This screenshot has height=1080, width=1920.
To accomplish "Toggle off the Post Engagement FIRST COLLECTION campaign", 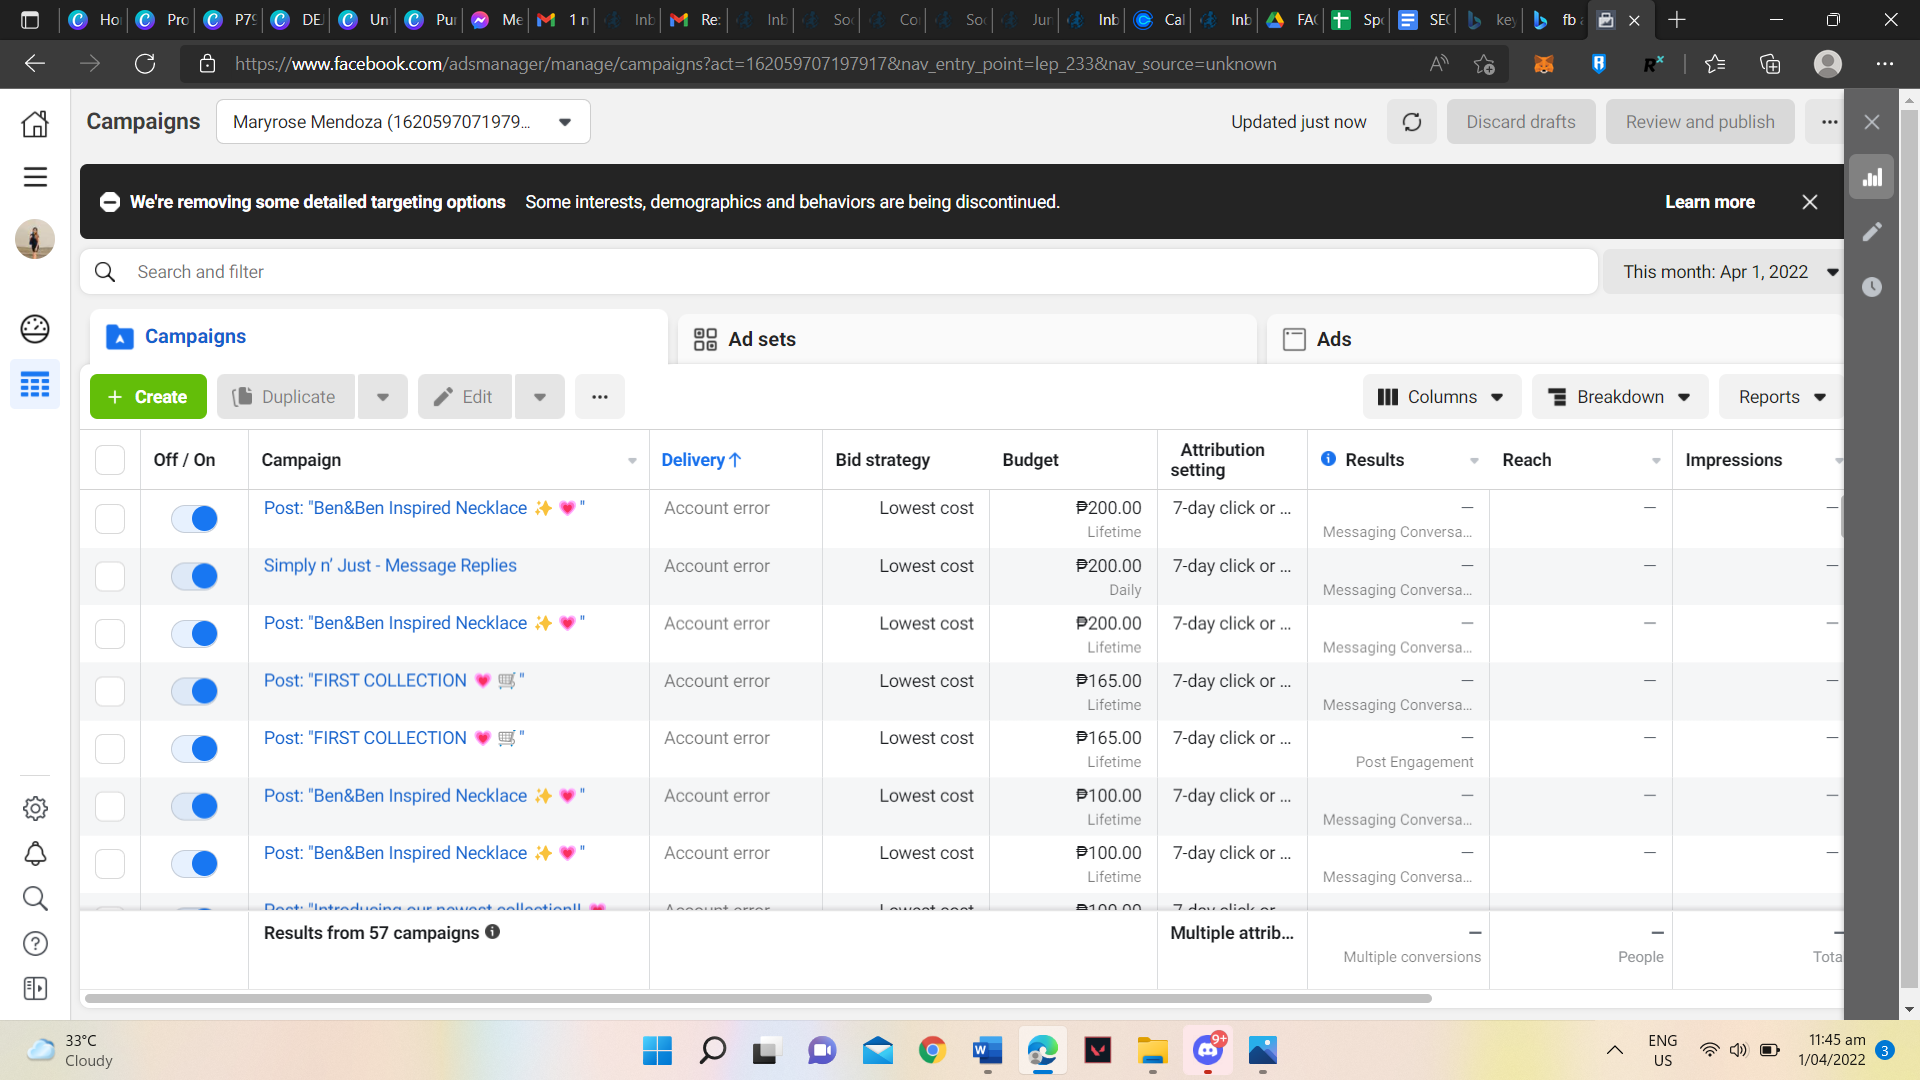I will tap(194, 748).
